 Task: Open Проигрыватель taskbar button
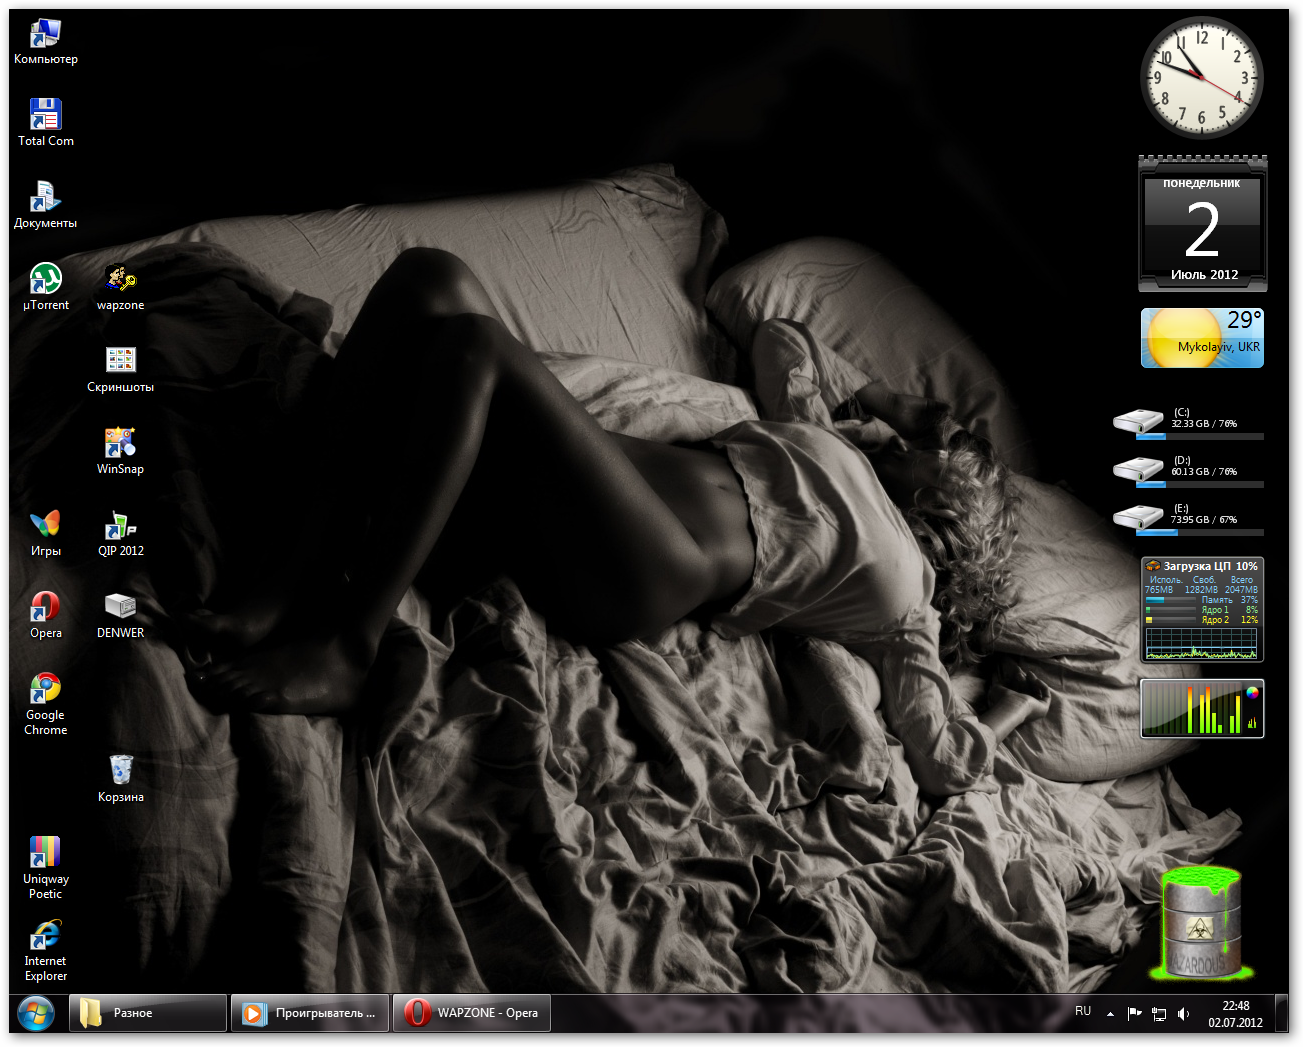(x=310, y=1013)
